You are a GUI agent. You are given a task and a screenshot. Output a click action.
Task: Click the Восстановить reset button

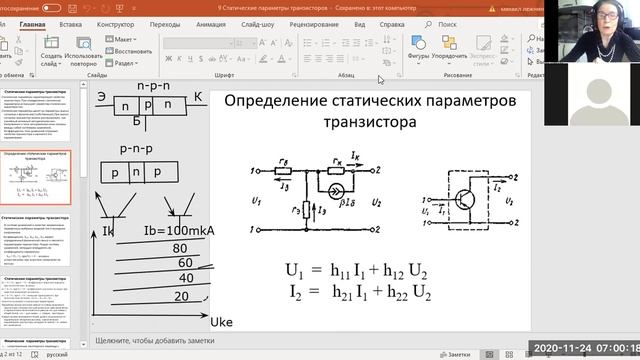(x=129, y=51)
